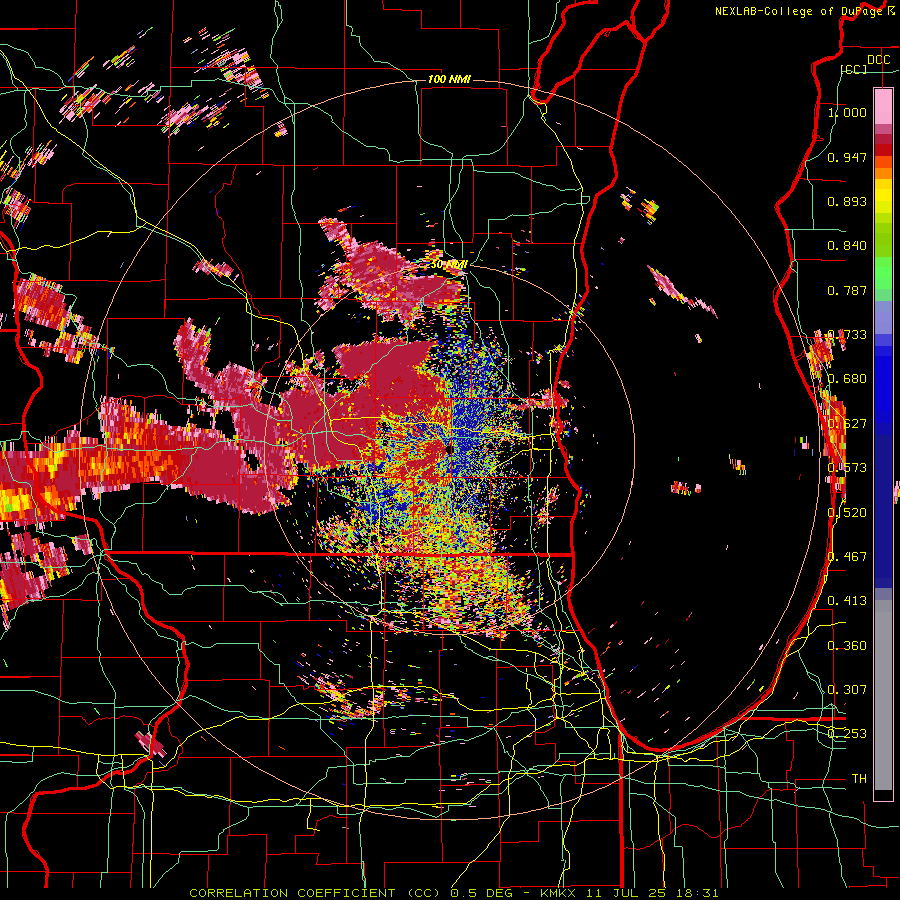Click the 0.307 legend value
Screen dimensions: 900x900
(847, 689)
